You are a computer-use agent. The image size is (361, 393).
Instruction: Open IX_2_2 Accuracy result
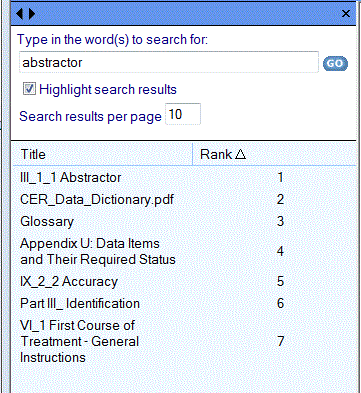pyautogui.click(x=69, y=281)
